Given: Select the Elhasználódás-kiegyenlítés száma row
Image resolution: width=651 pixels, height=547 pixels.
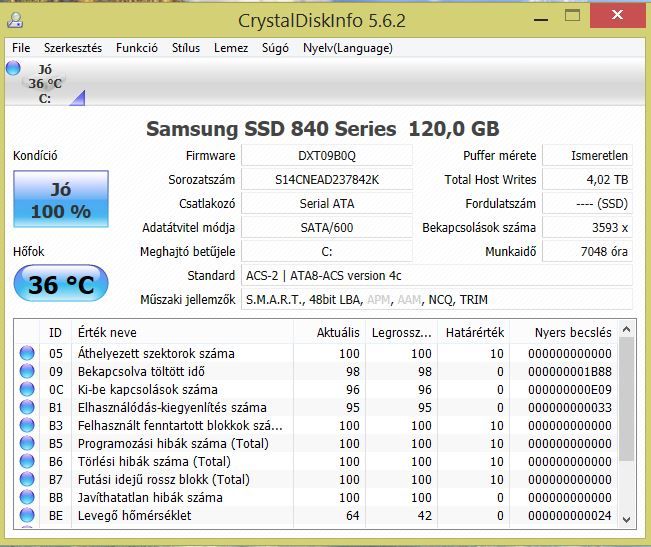Looking at the screenshot, I should coord(316,407).
